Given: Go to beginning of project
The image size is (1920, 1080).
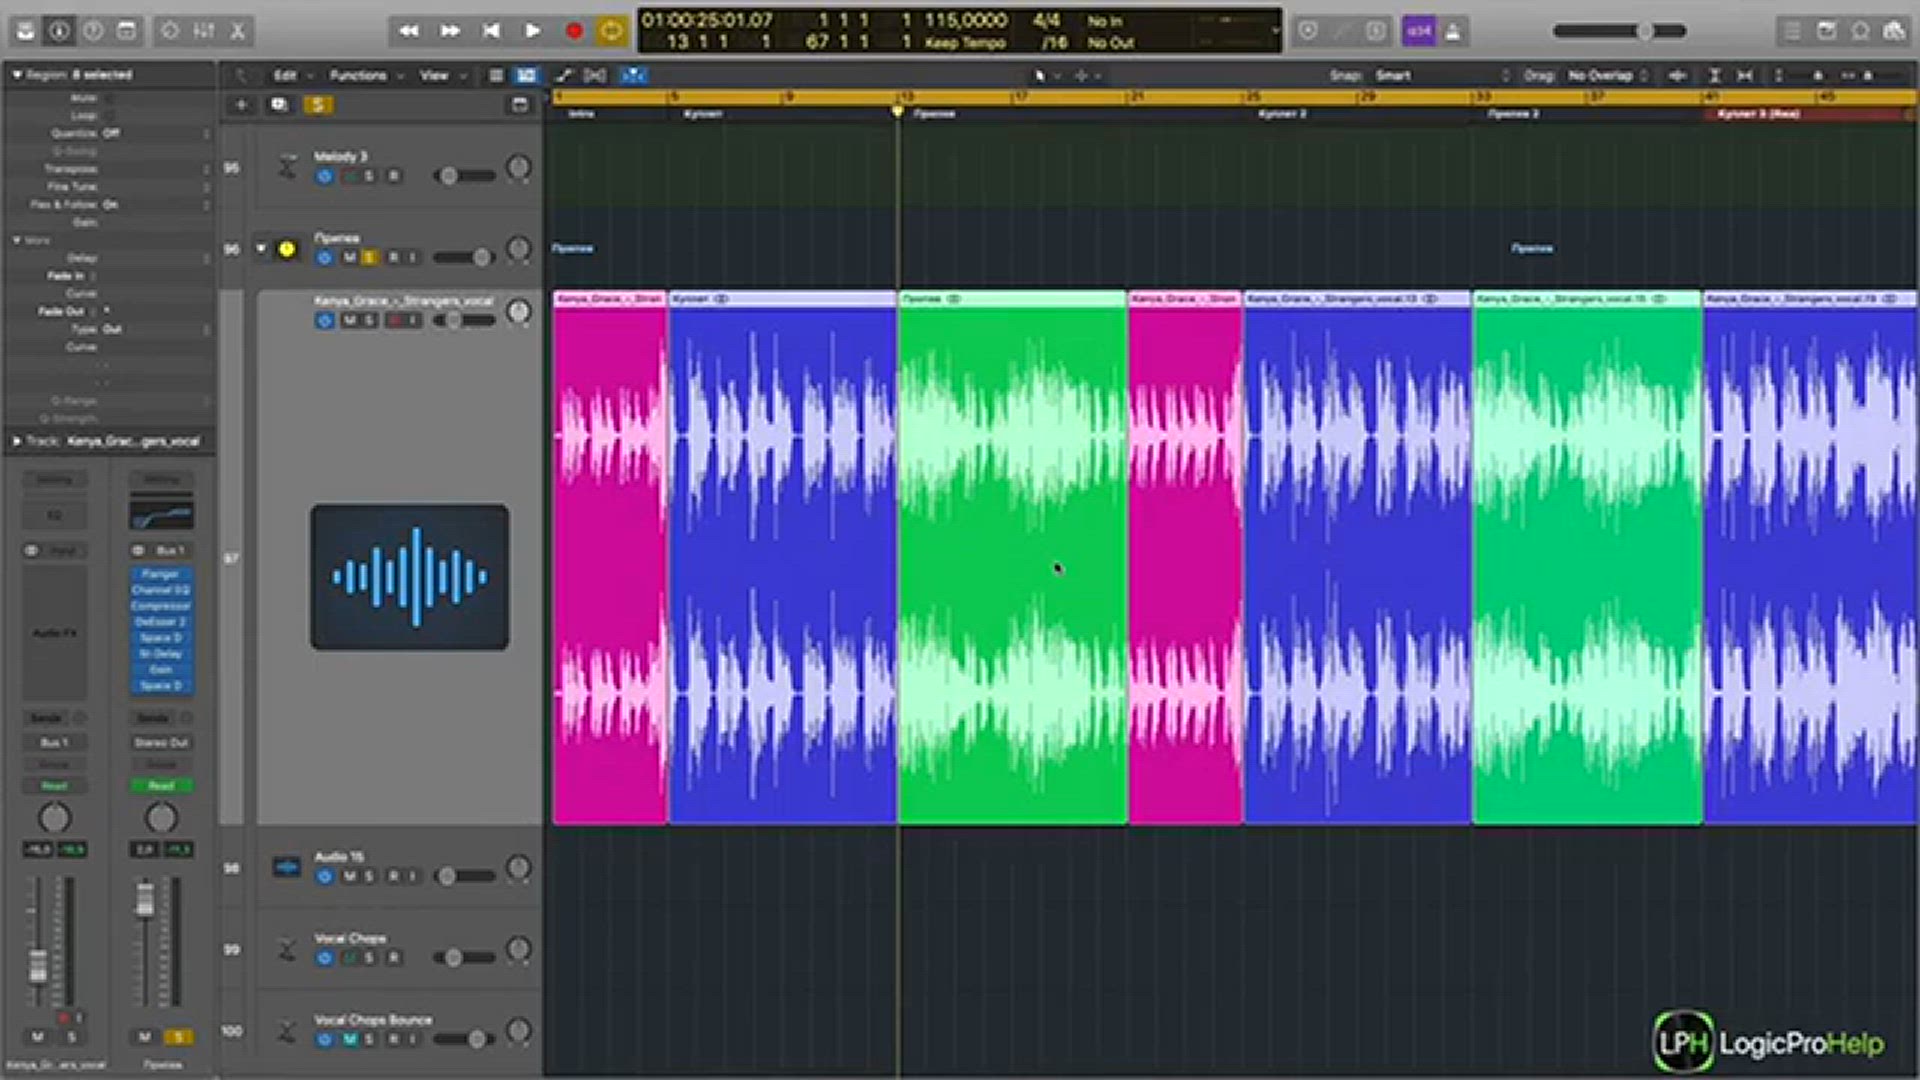Looking at the screenshot, I should 491,31.
